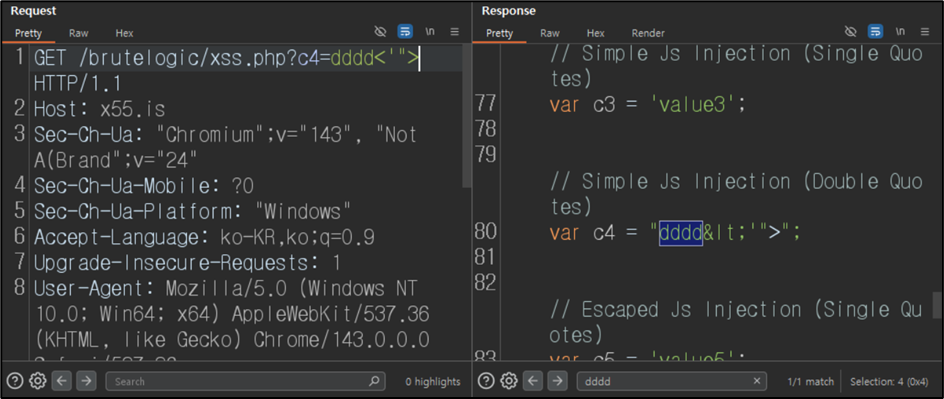Toggle line wrap icon in Request panel
Viewport: 944px width, 399px height.
405,31
